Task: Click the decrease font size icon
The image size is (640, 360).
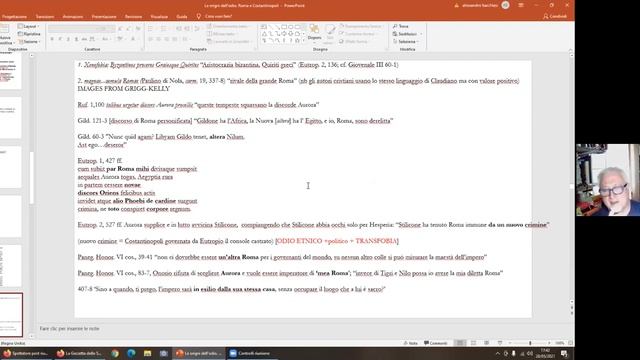Action: 129,29
